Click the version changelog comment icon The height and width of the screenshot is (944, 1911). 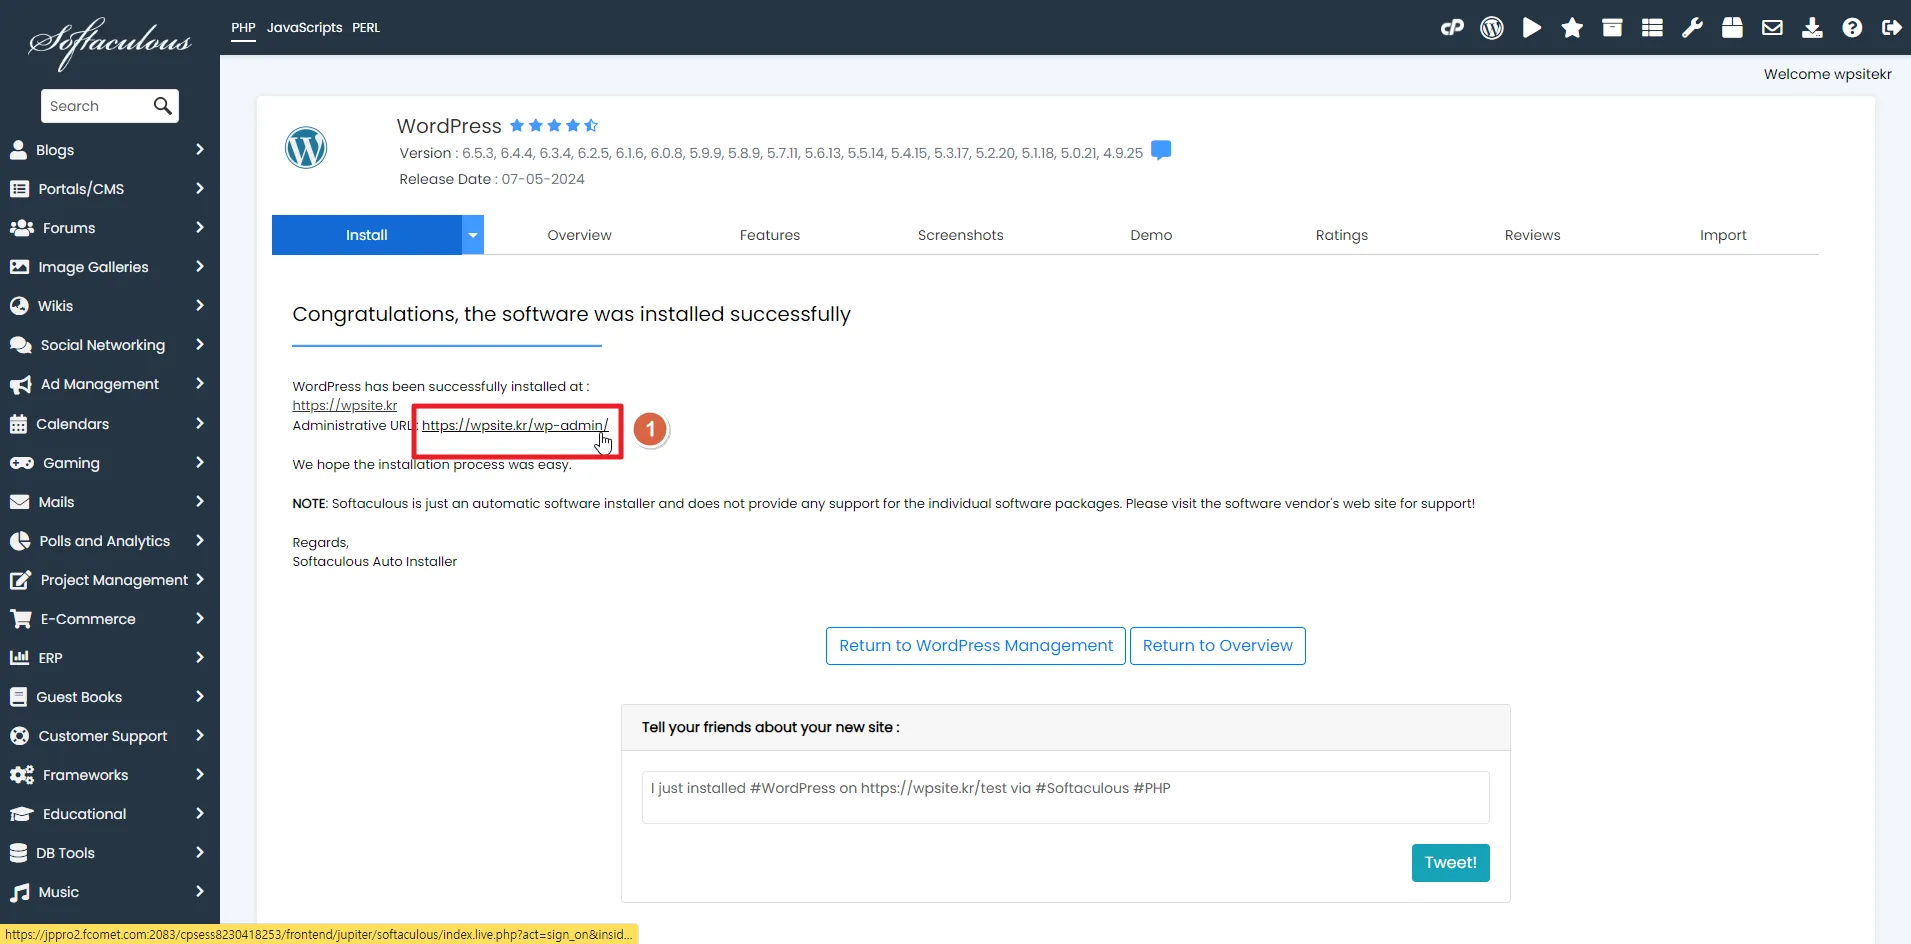click(x=1161, y=151)
